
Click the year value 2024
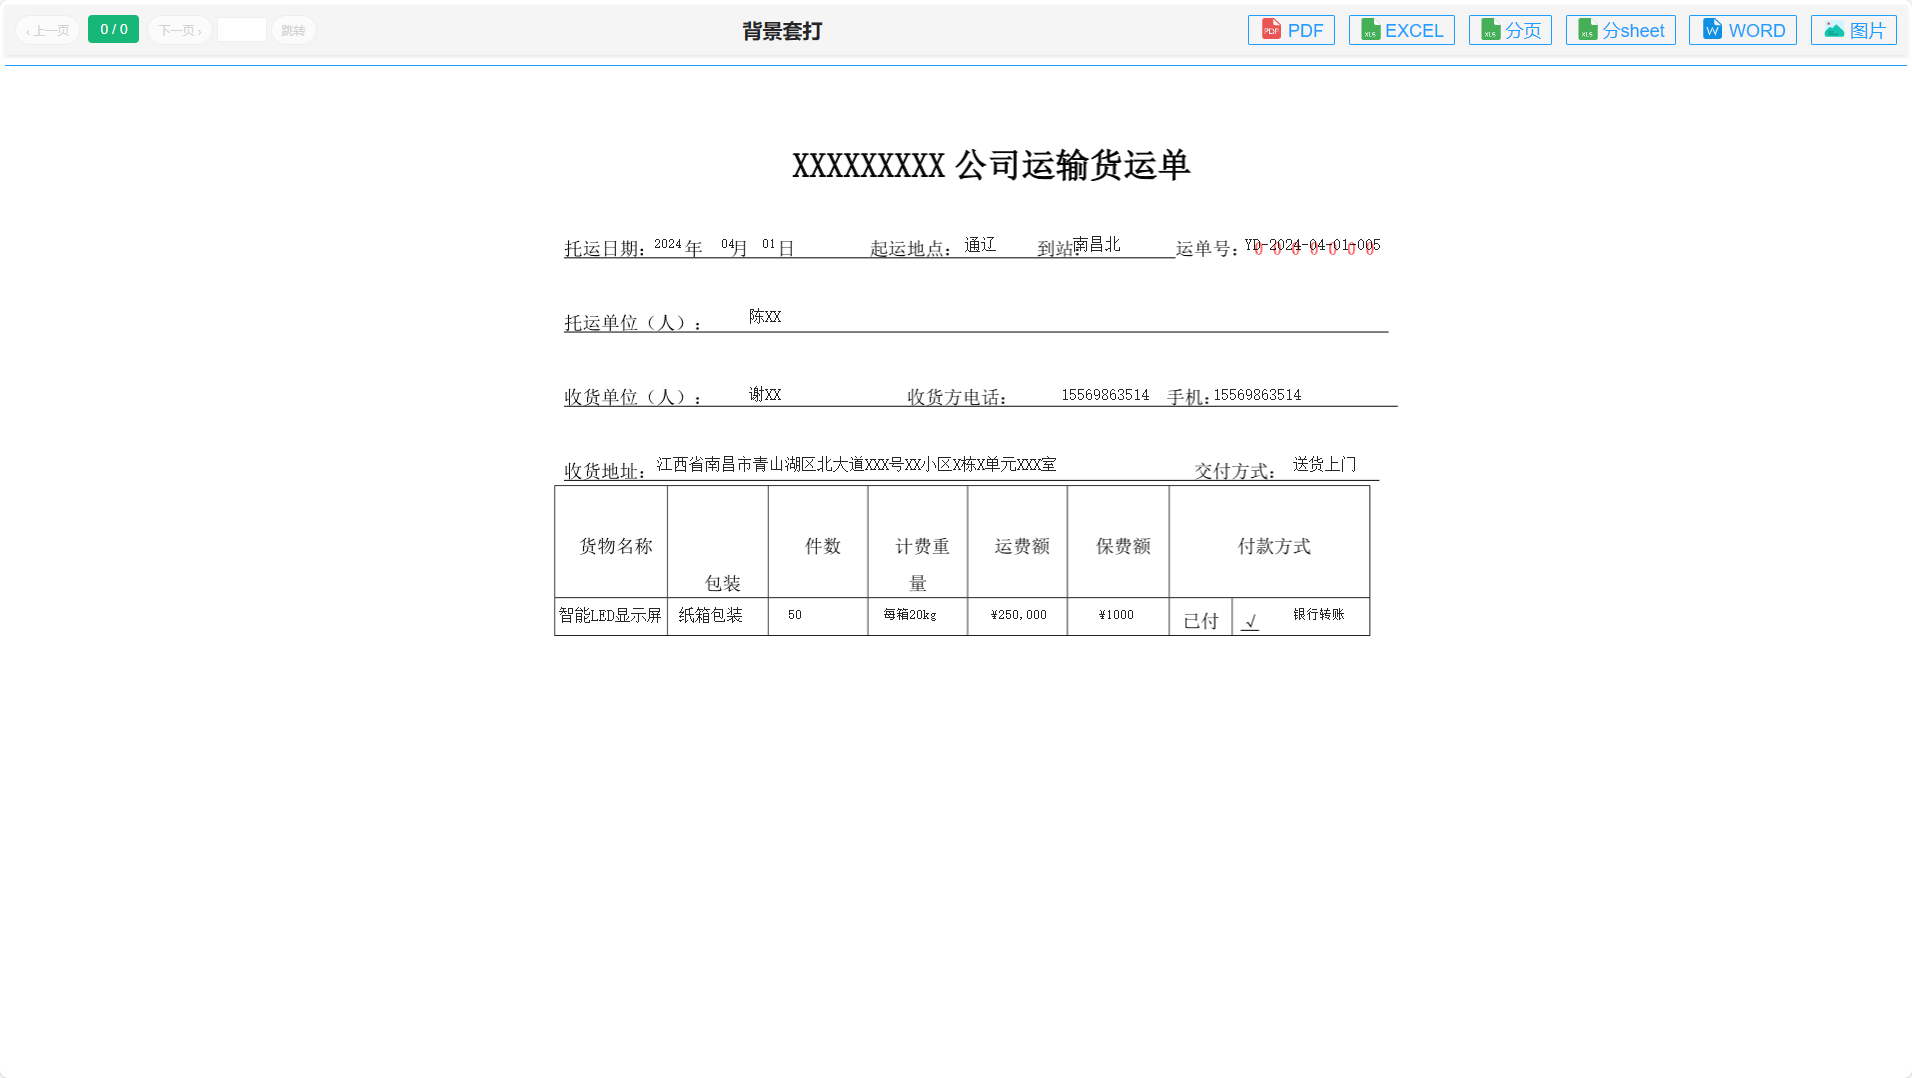[668, 244]
